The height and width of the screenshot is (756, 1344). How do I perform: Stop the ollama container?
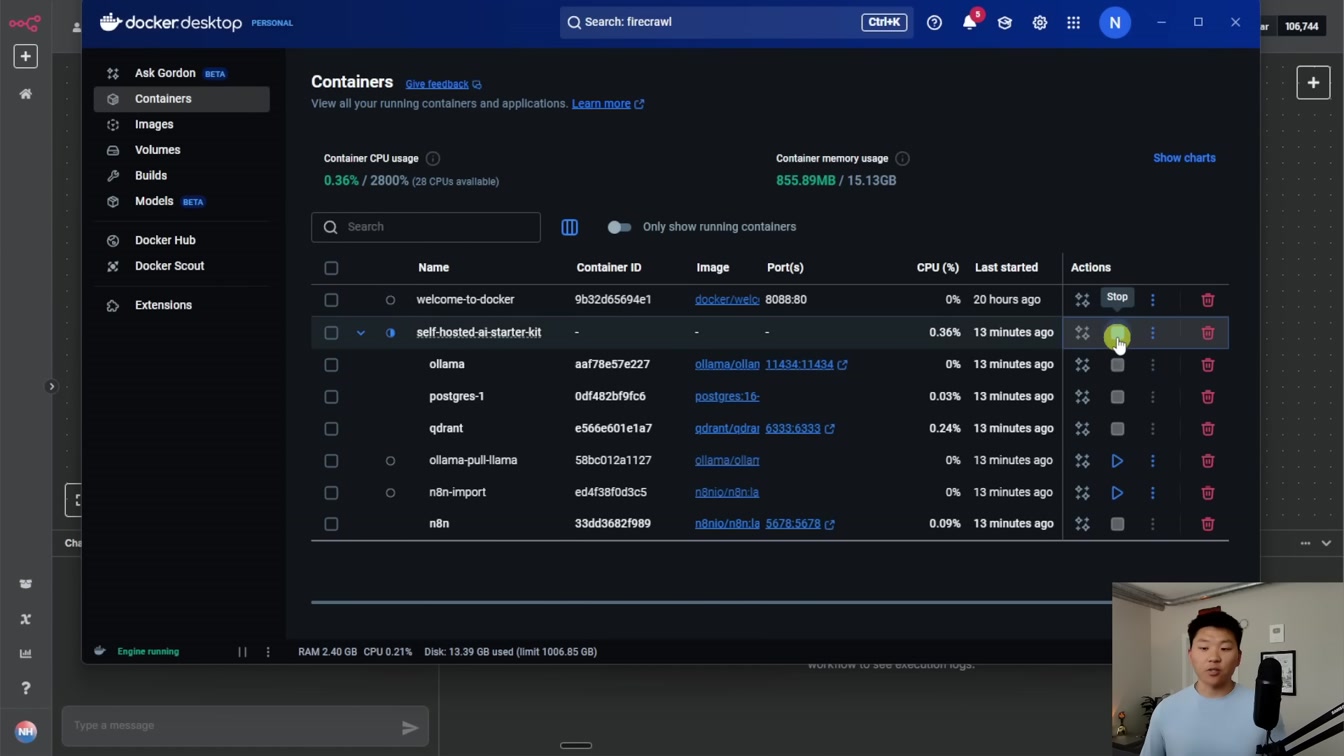(1117, 365)
